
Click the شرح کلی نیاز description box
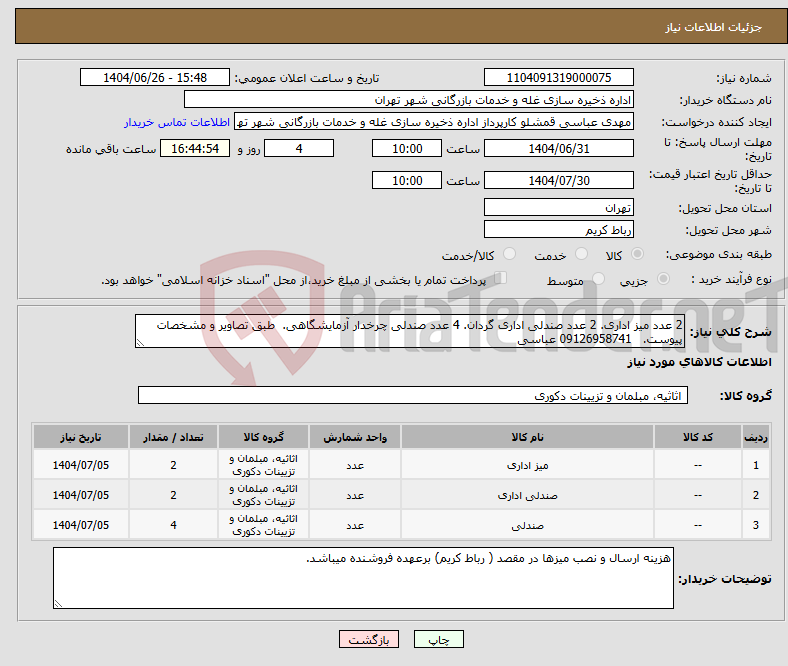[x=411, y=332]
